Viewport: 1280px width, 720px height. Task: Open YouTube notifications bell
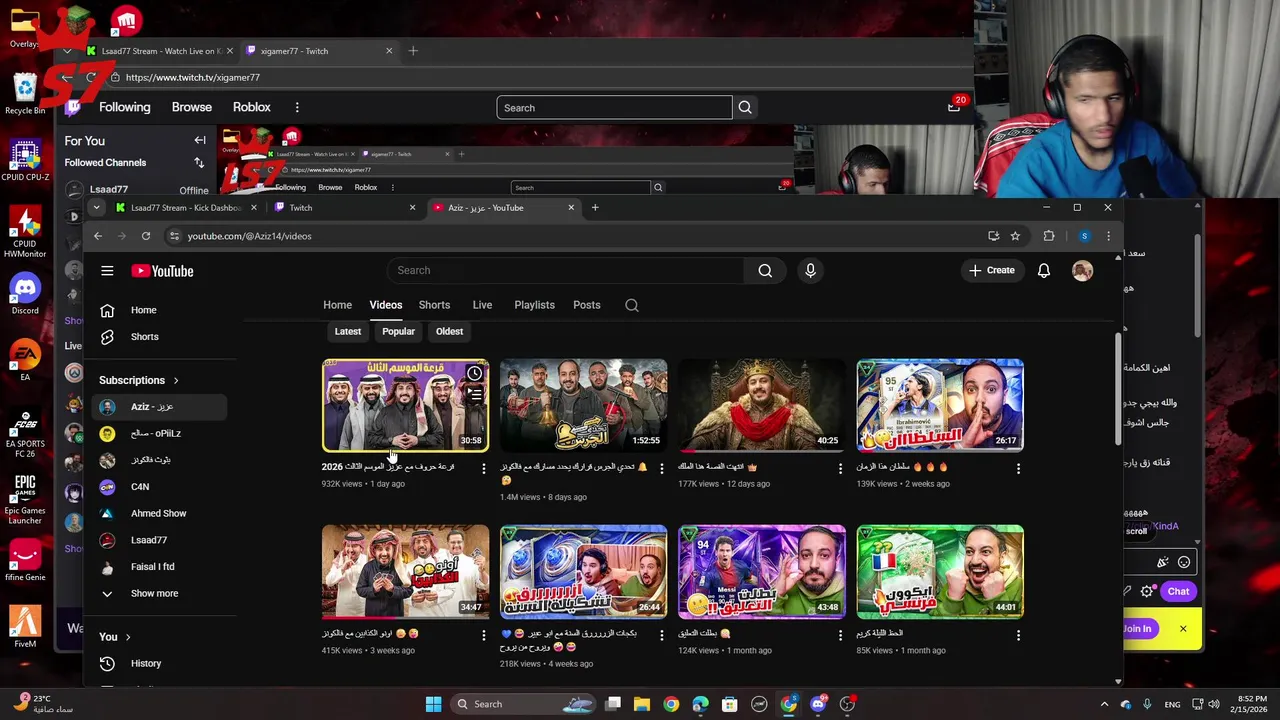tap(1043, 270)
